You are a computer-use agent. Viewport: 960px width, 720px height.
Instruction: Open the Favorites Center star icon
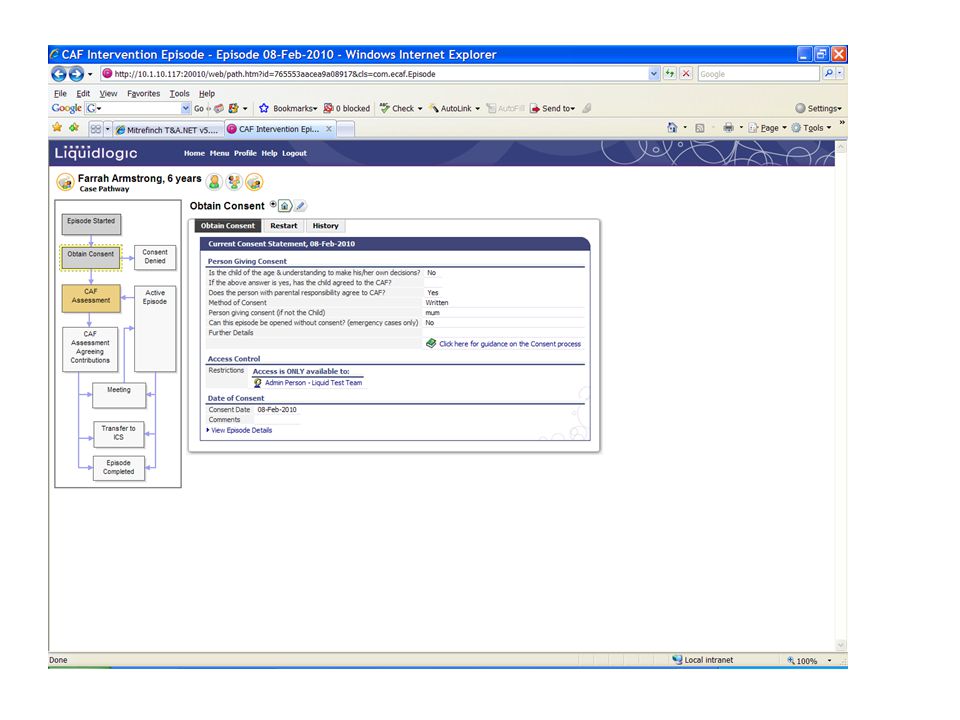pos(57,127)
